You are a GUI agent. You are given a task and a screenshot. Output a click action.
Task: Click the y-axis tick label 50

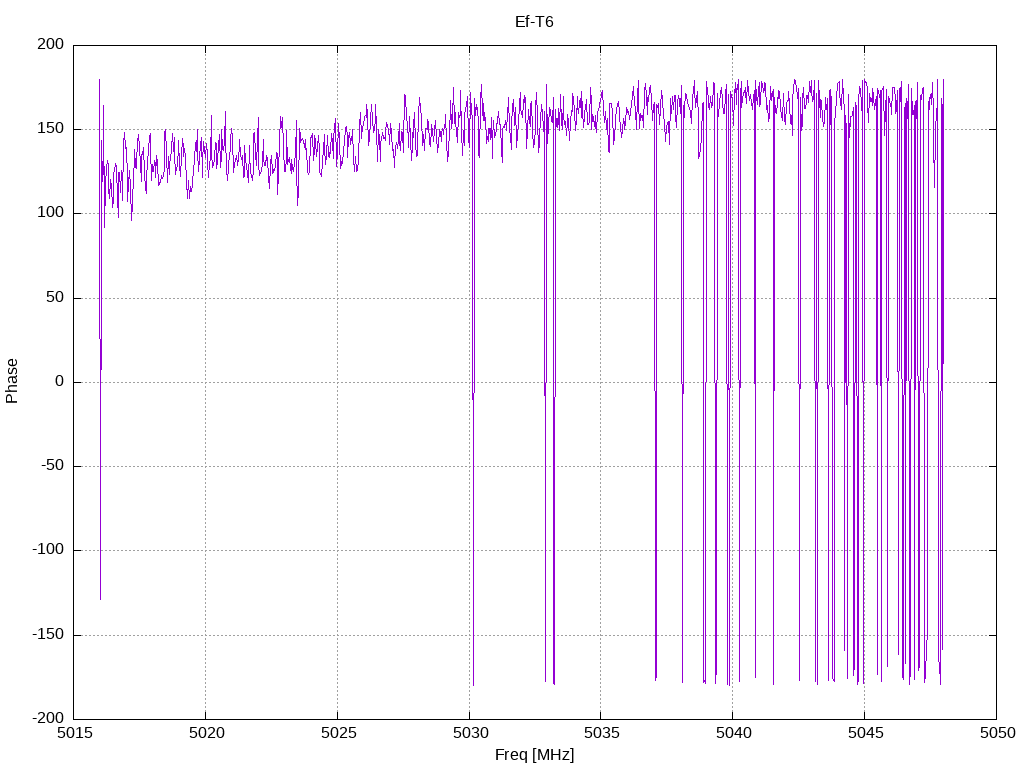[x=56, y=297]
